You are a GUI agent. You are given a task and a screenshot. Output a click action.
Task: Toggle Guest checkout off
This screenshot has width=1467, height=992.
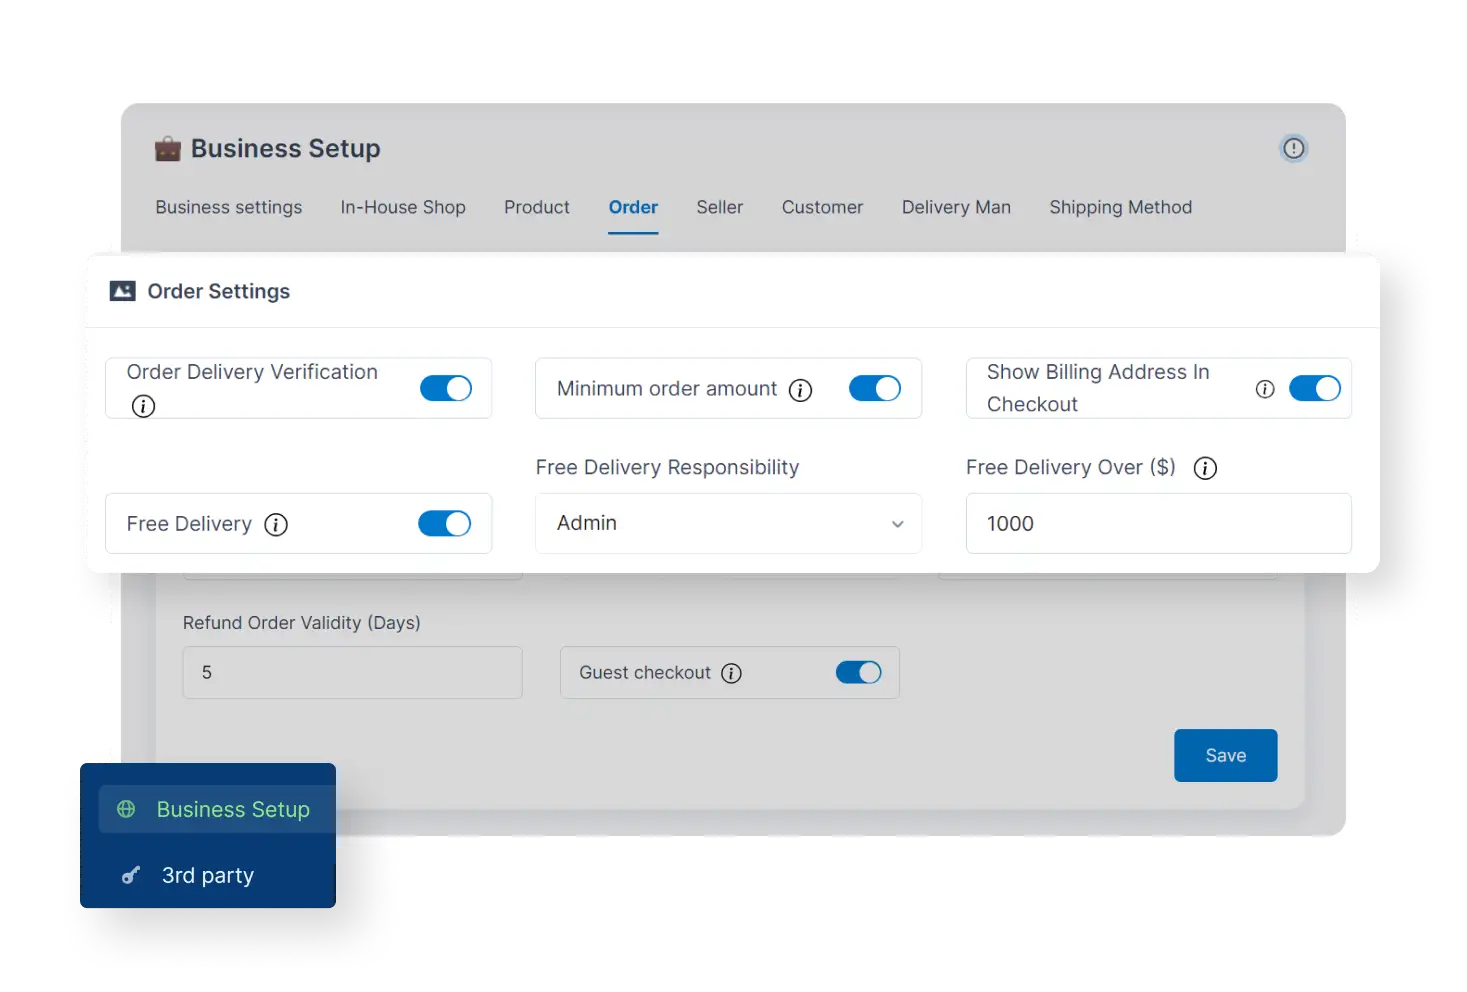click(x=858, y=672)
